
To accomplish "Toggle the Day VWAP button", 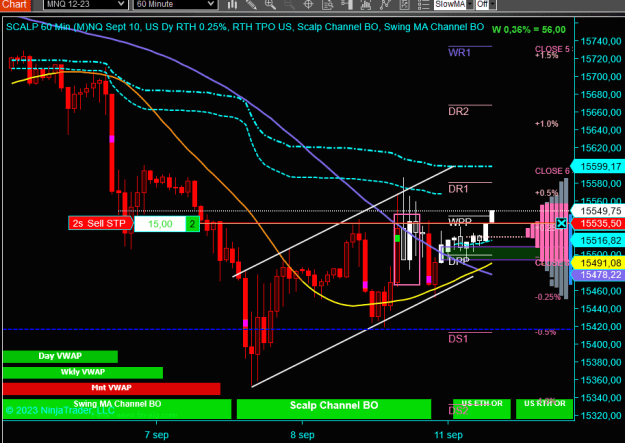I will tap(60, 356).
